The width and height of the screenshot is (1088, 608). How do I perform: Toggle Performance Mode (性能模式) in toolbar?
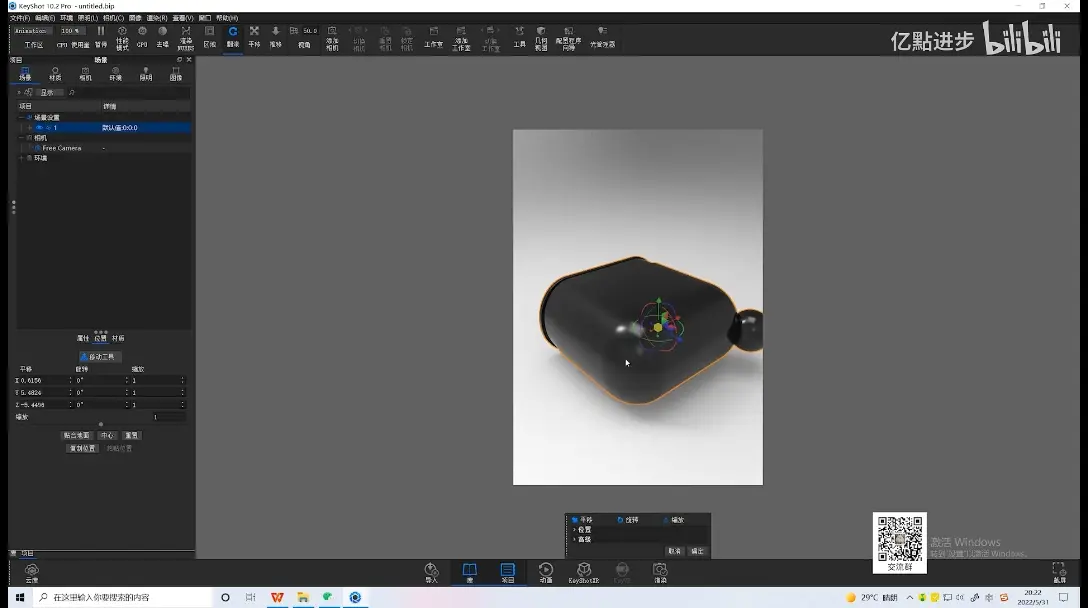click(122, 38)
